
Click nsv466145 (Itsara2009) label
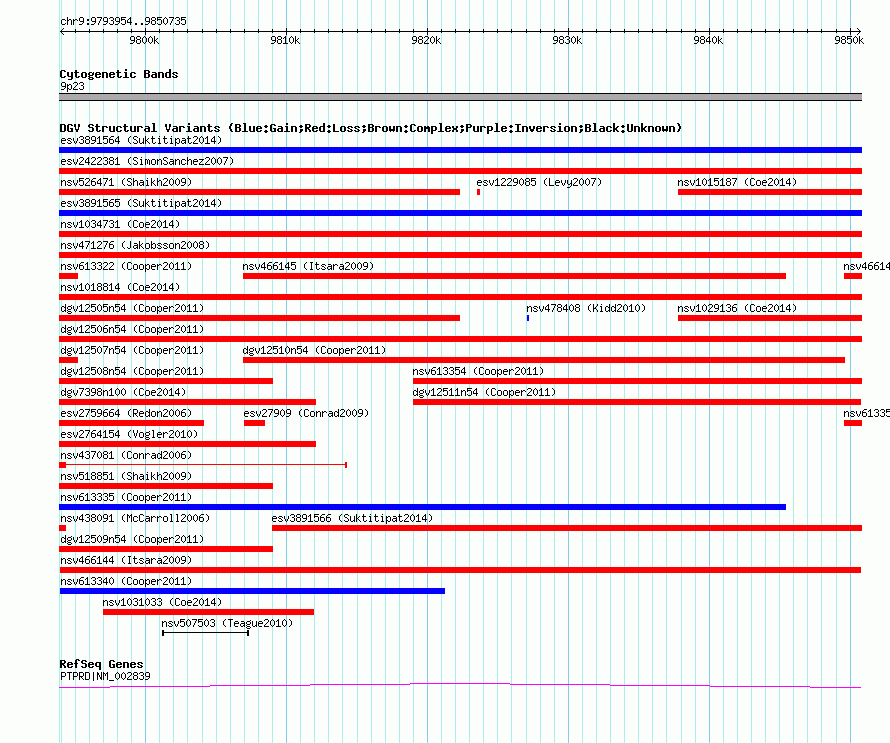pos(308,266)
